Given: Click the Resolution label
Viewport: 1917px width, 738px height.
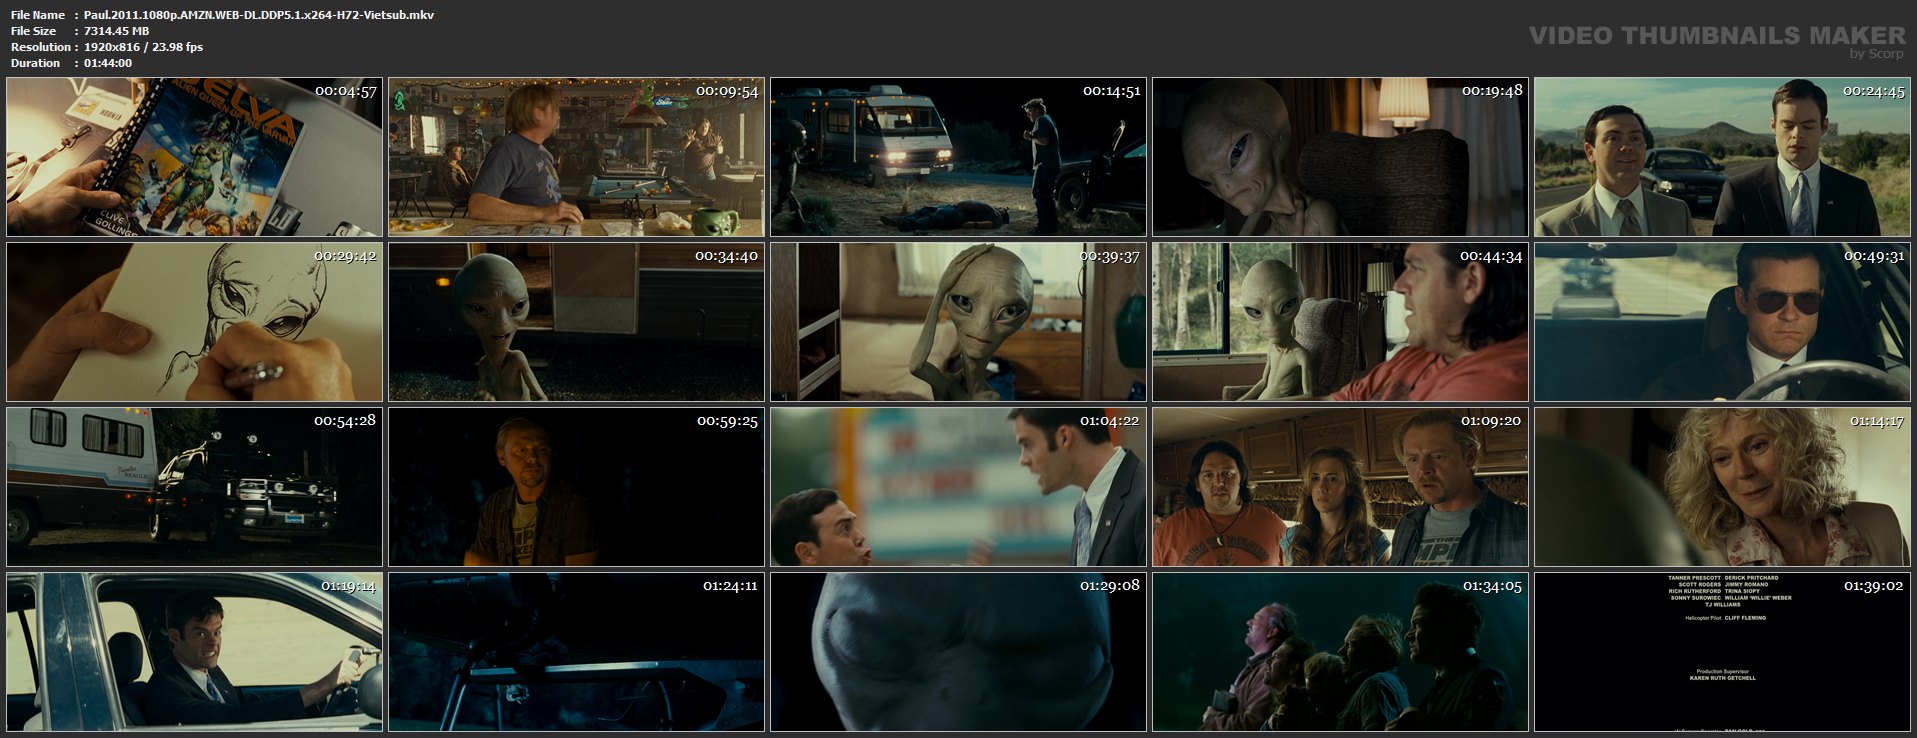Looking at the screenshot, I should click(x=41, y=47).
